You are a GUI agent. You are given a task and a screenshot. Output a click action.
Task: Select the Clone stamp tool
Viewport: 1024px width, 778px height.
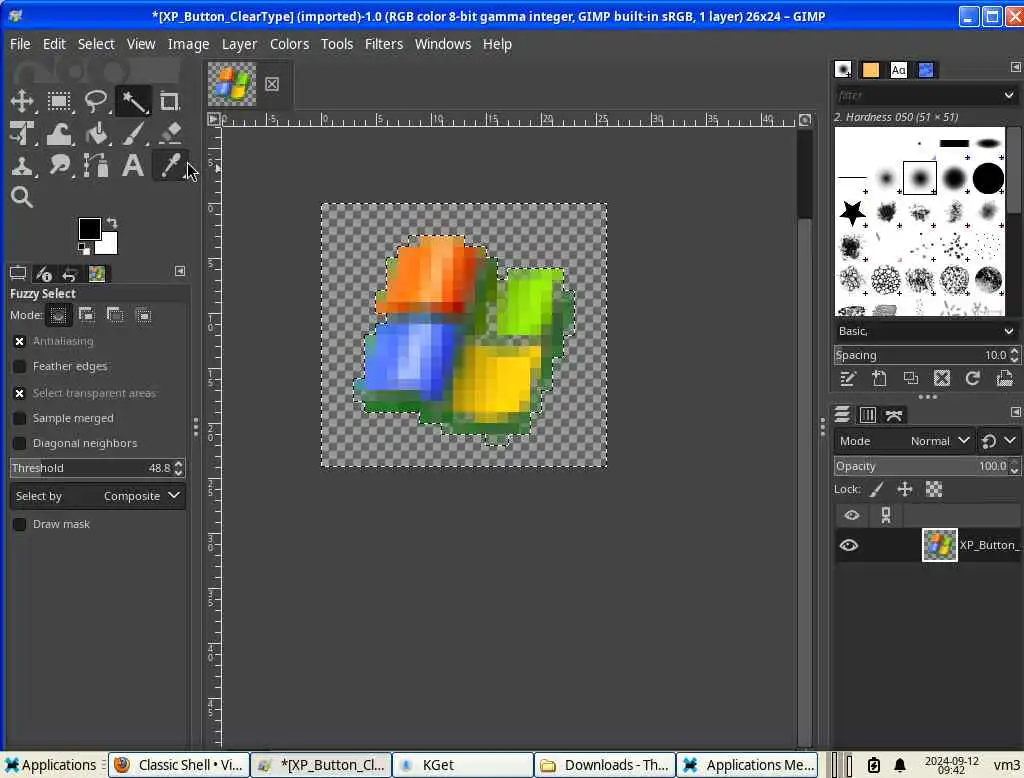click(22, 165)
